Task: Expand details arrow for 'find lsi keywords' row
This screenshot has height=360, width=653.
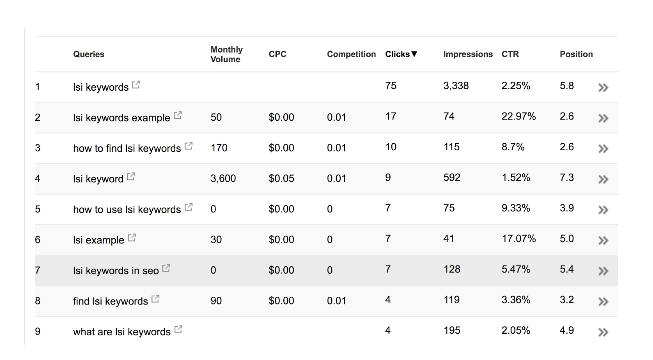Action: pyautogui.click(x=603, y=302)
